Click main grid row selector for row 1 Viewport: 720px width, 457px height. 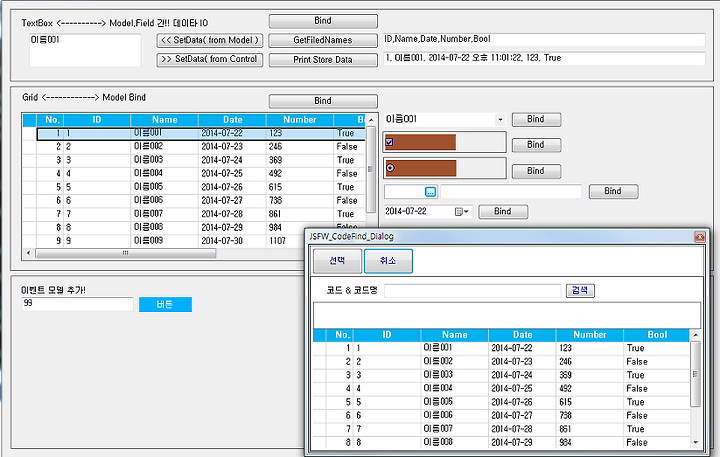point(29,134)
